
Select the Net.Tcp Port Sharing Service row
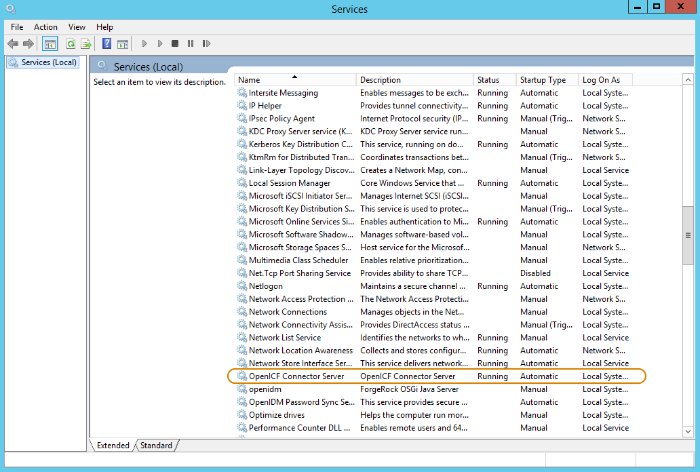(433, 273)
